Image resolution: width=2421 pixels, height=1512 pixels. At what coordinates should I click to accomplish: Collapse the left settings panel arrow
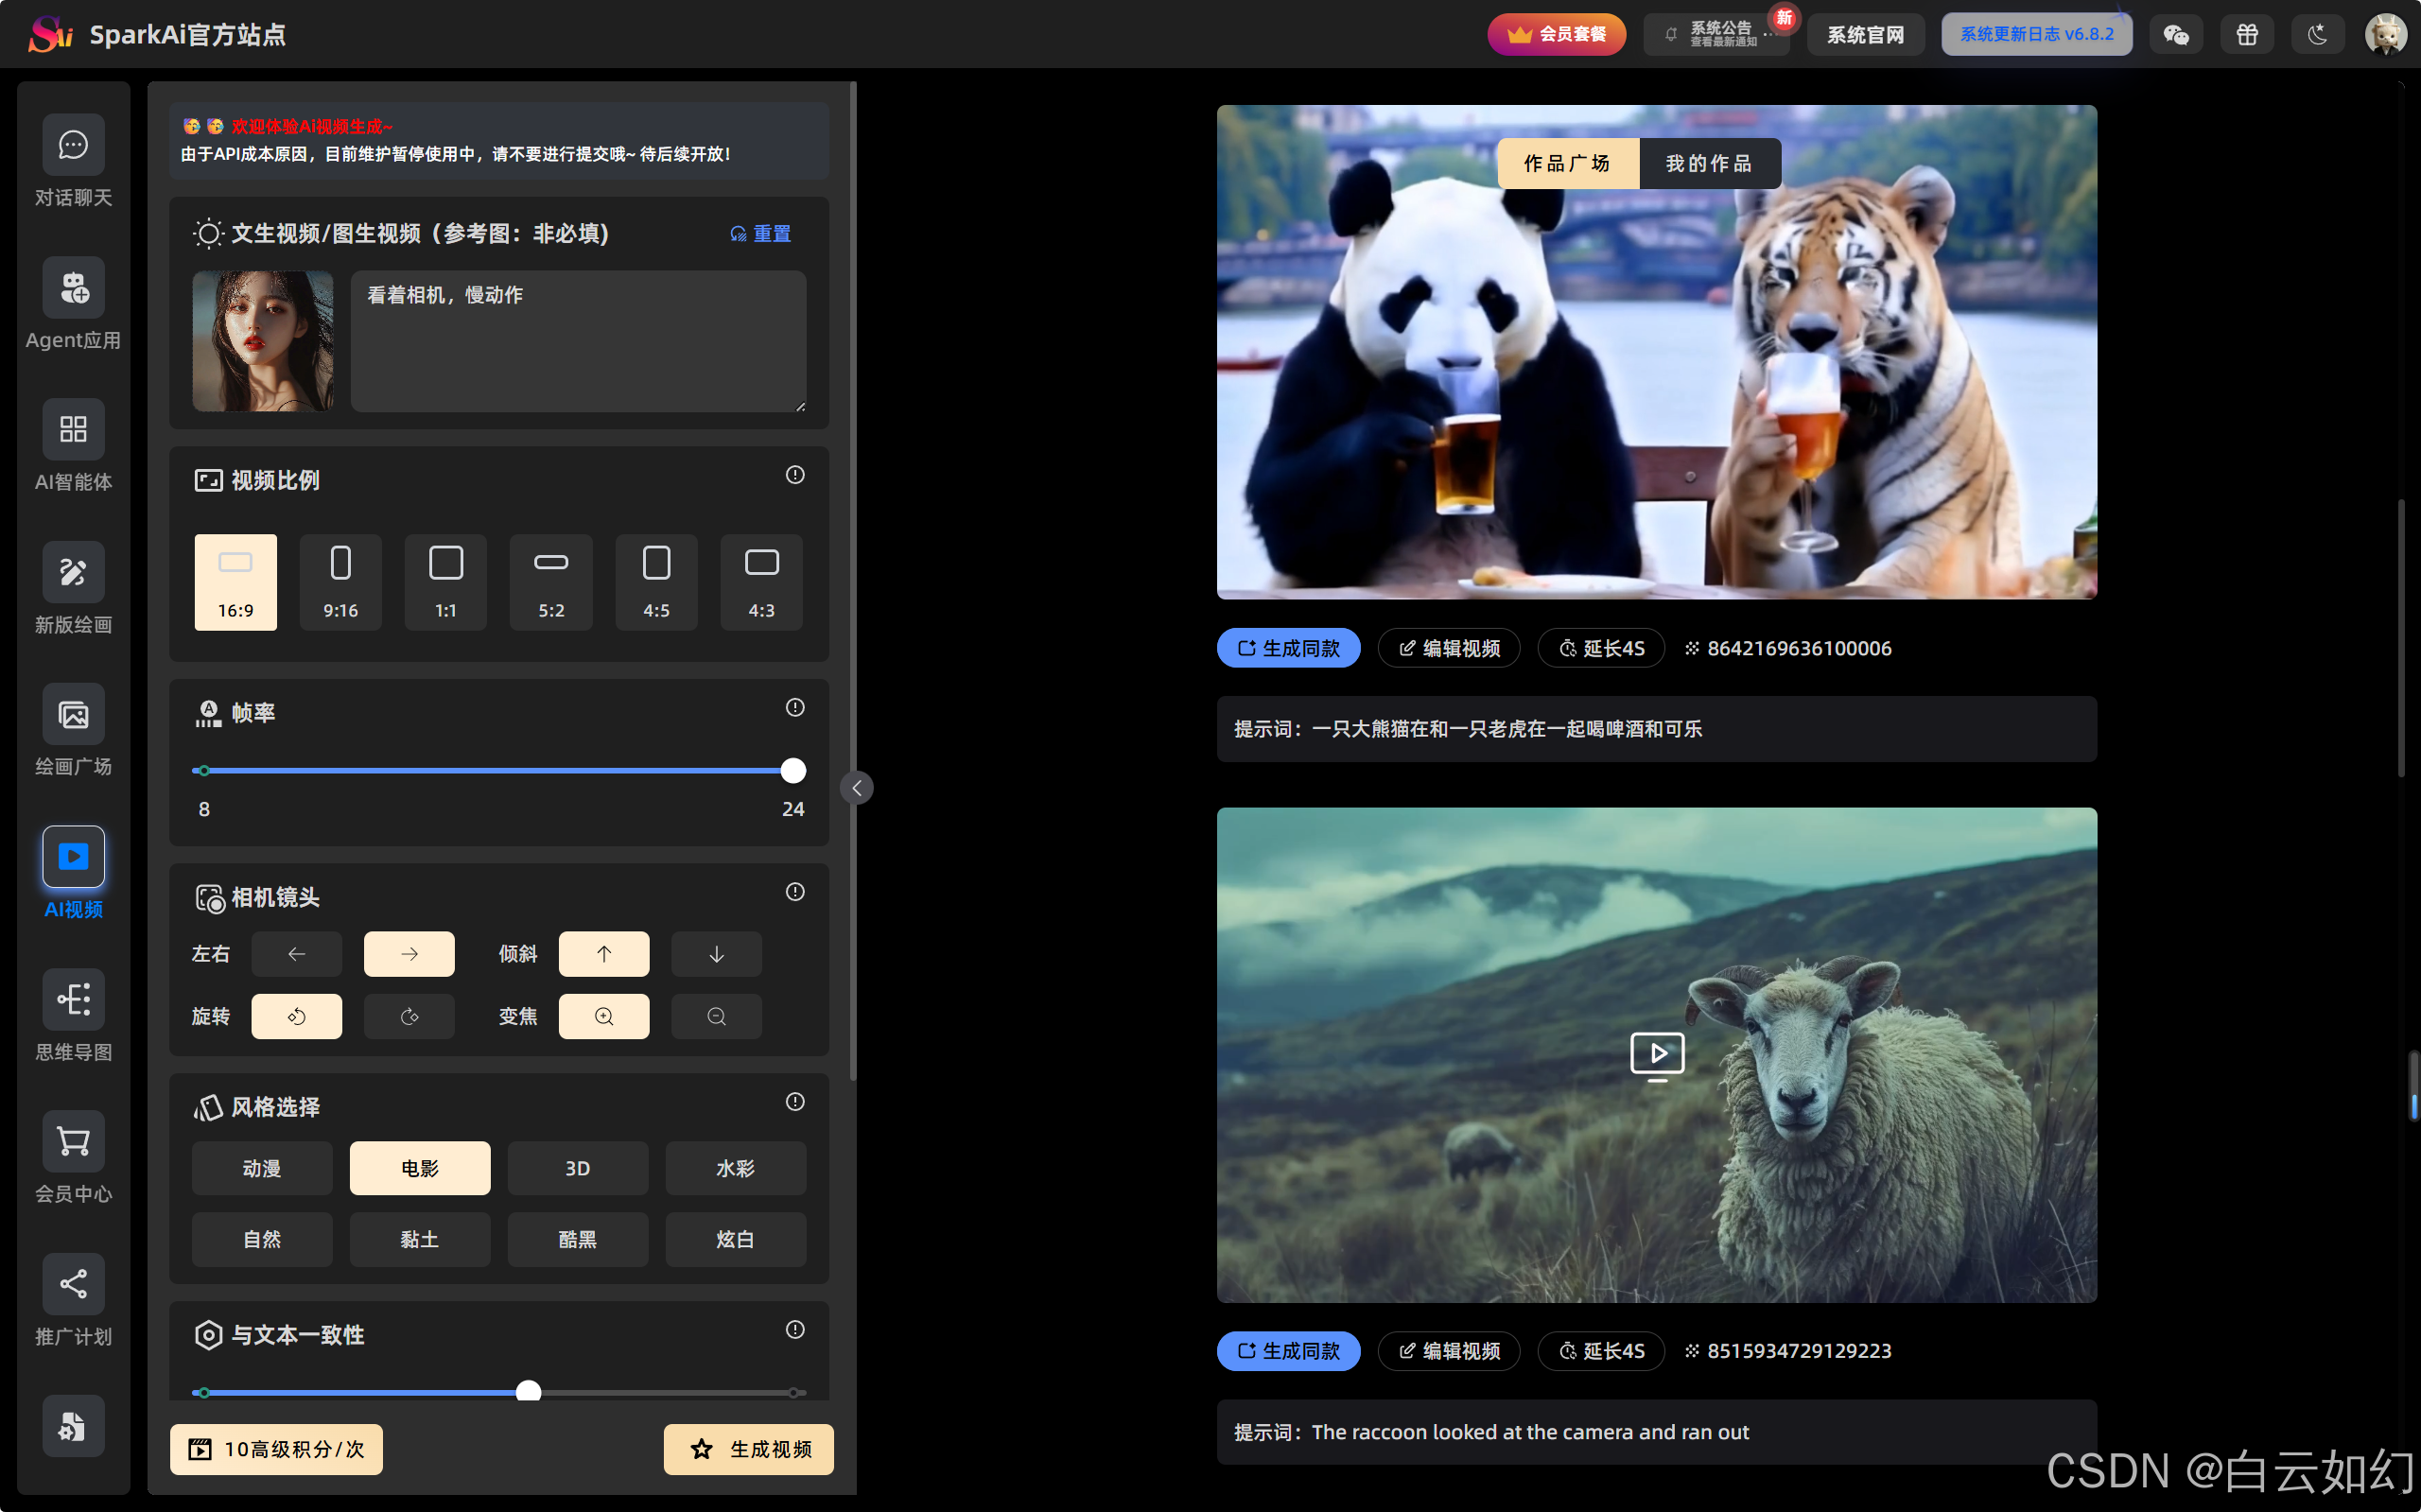[x=857, y=788]
